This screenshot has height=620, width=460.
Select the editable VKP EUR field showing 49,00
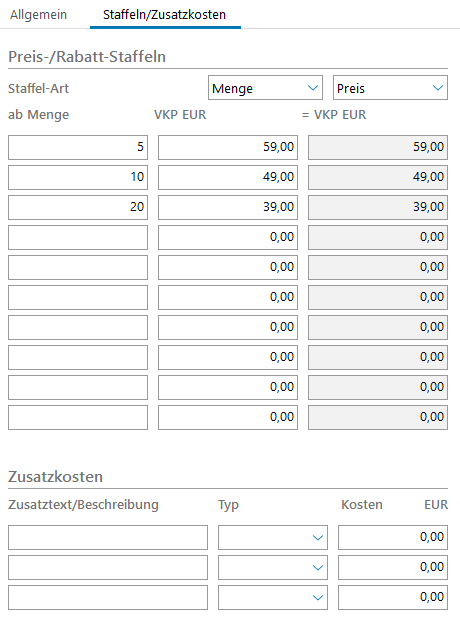pos(228,177)
